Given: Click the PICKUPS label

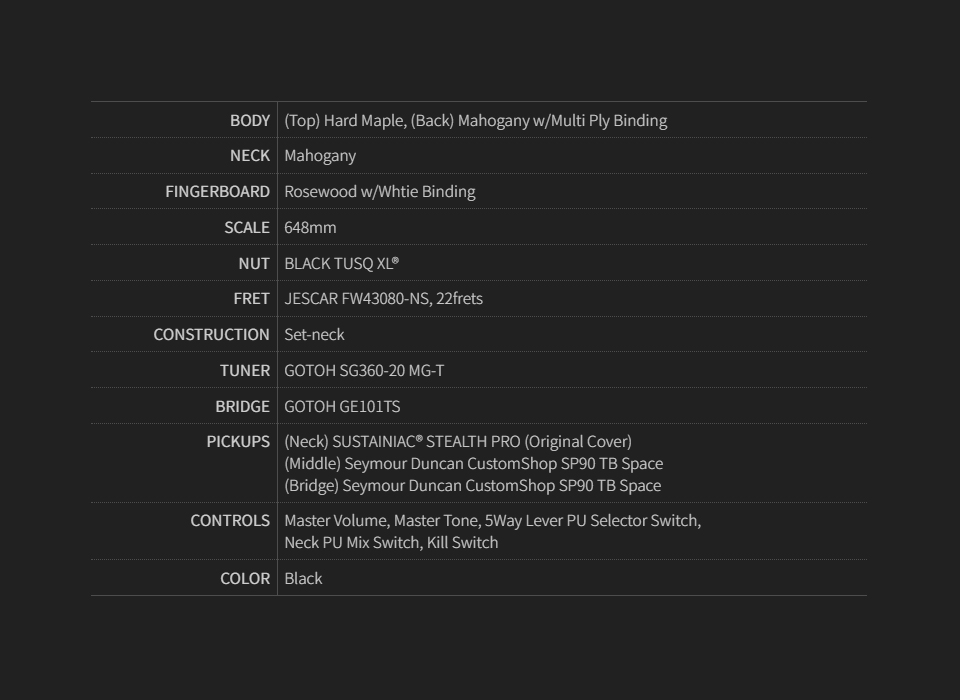Looking at the screenshot, I should point(238,441).
